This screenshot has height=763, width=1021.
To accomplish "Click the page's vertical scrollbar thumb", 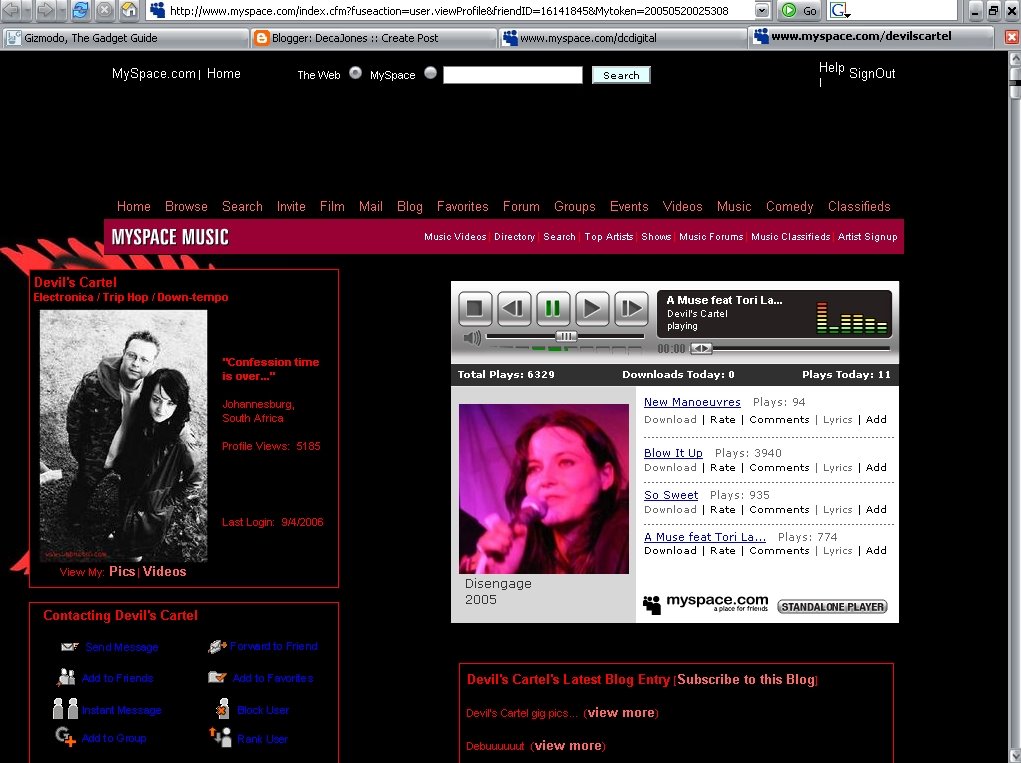I will 1014,83.
